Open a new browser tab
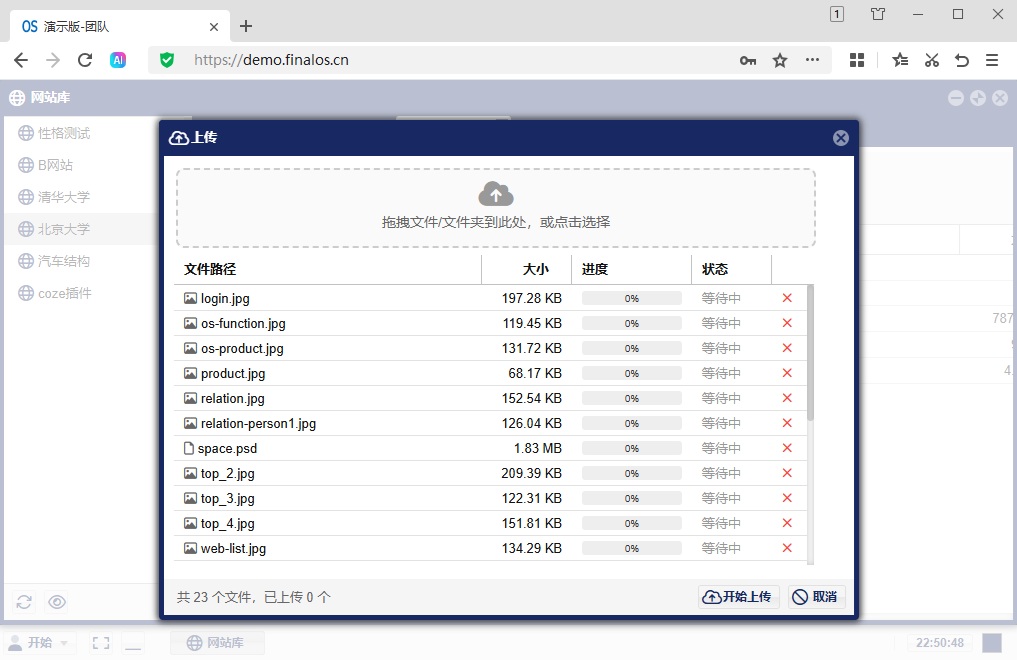This screenshot has width=1017, height=660. (x=246, y=27)
